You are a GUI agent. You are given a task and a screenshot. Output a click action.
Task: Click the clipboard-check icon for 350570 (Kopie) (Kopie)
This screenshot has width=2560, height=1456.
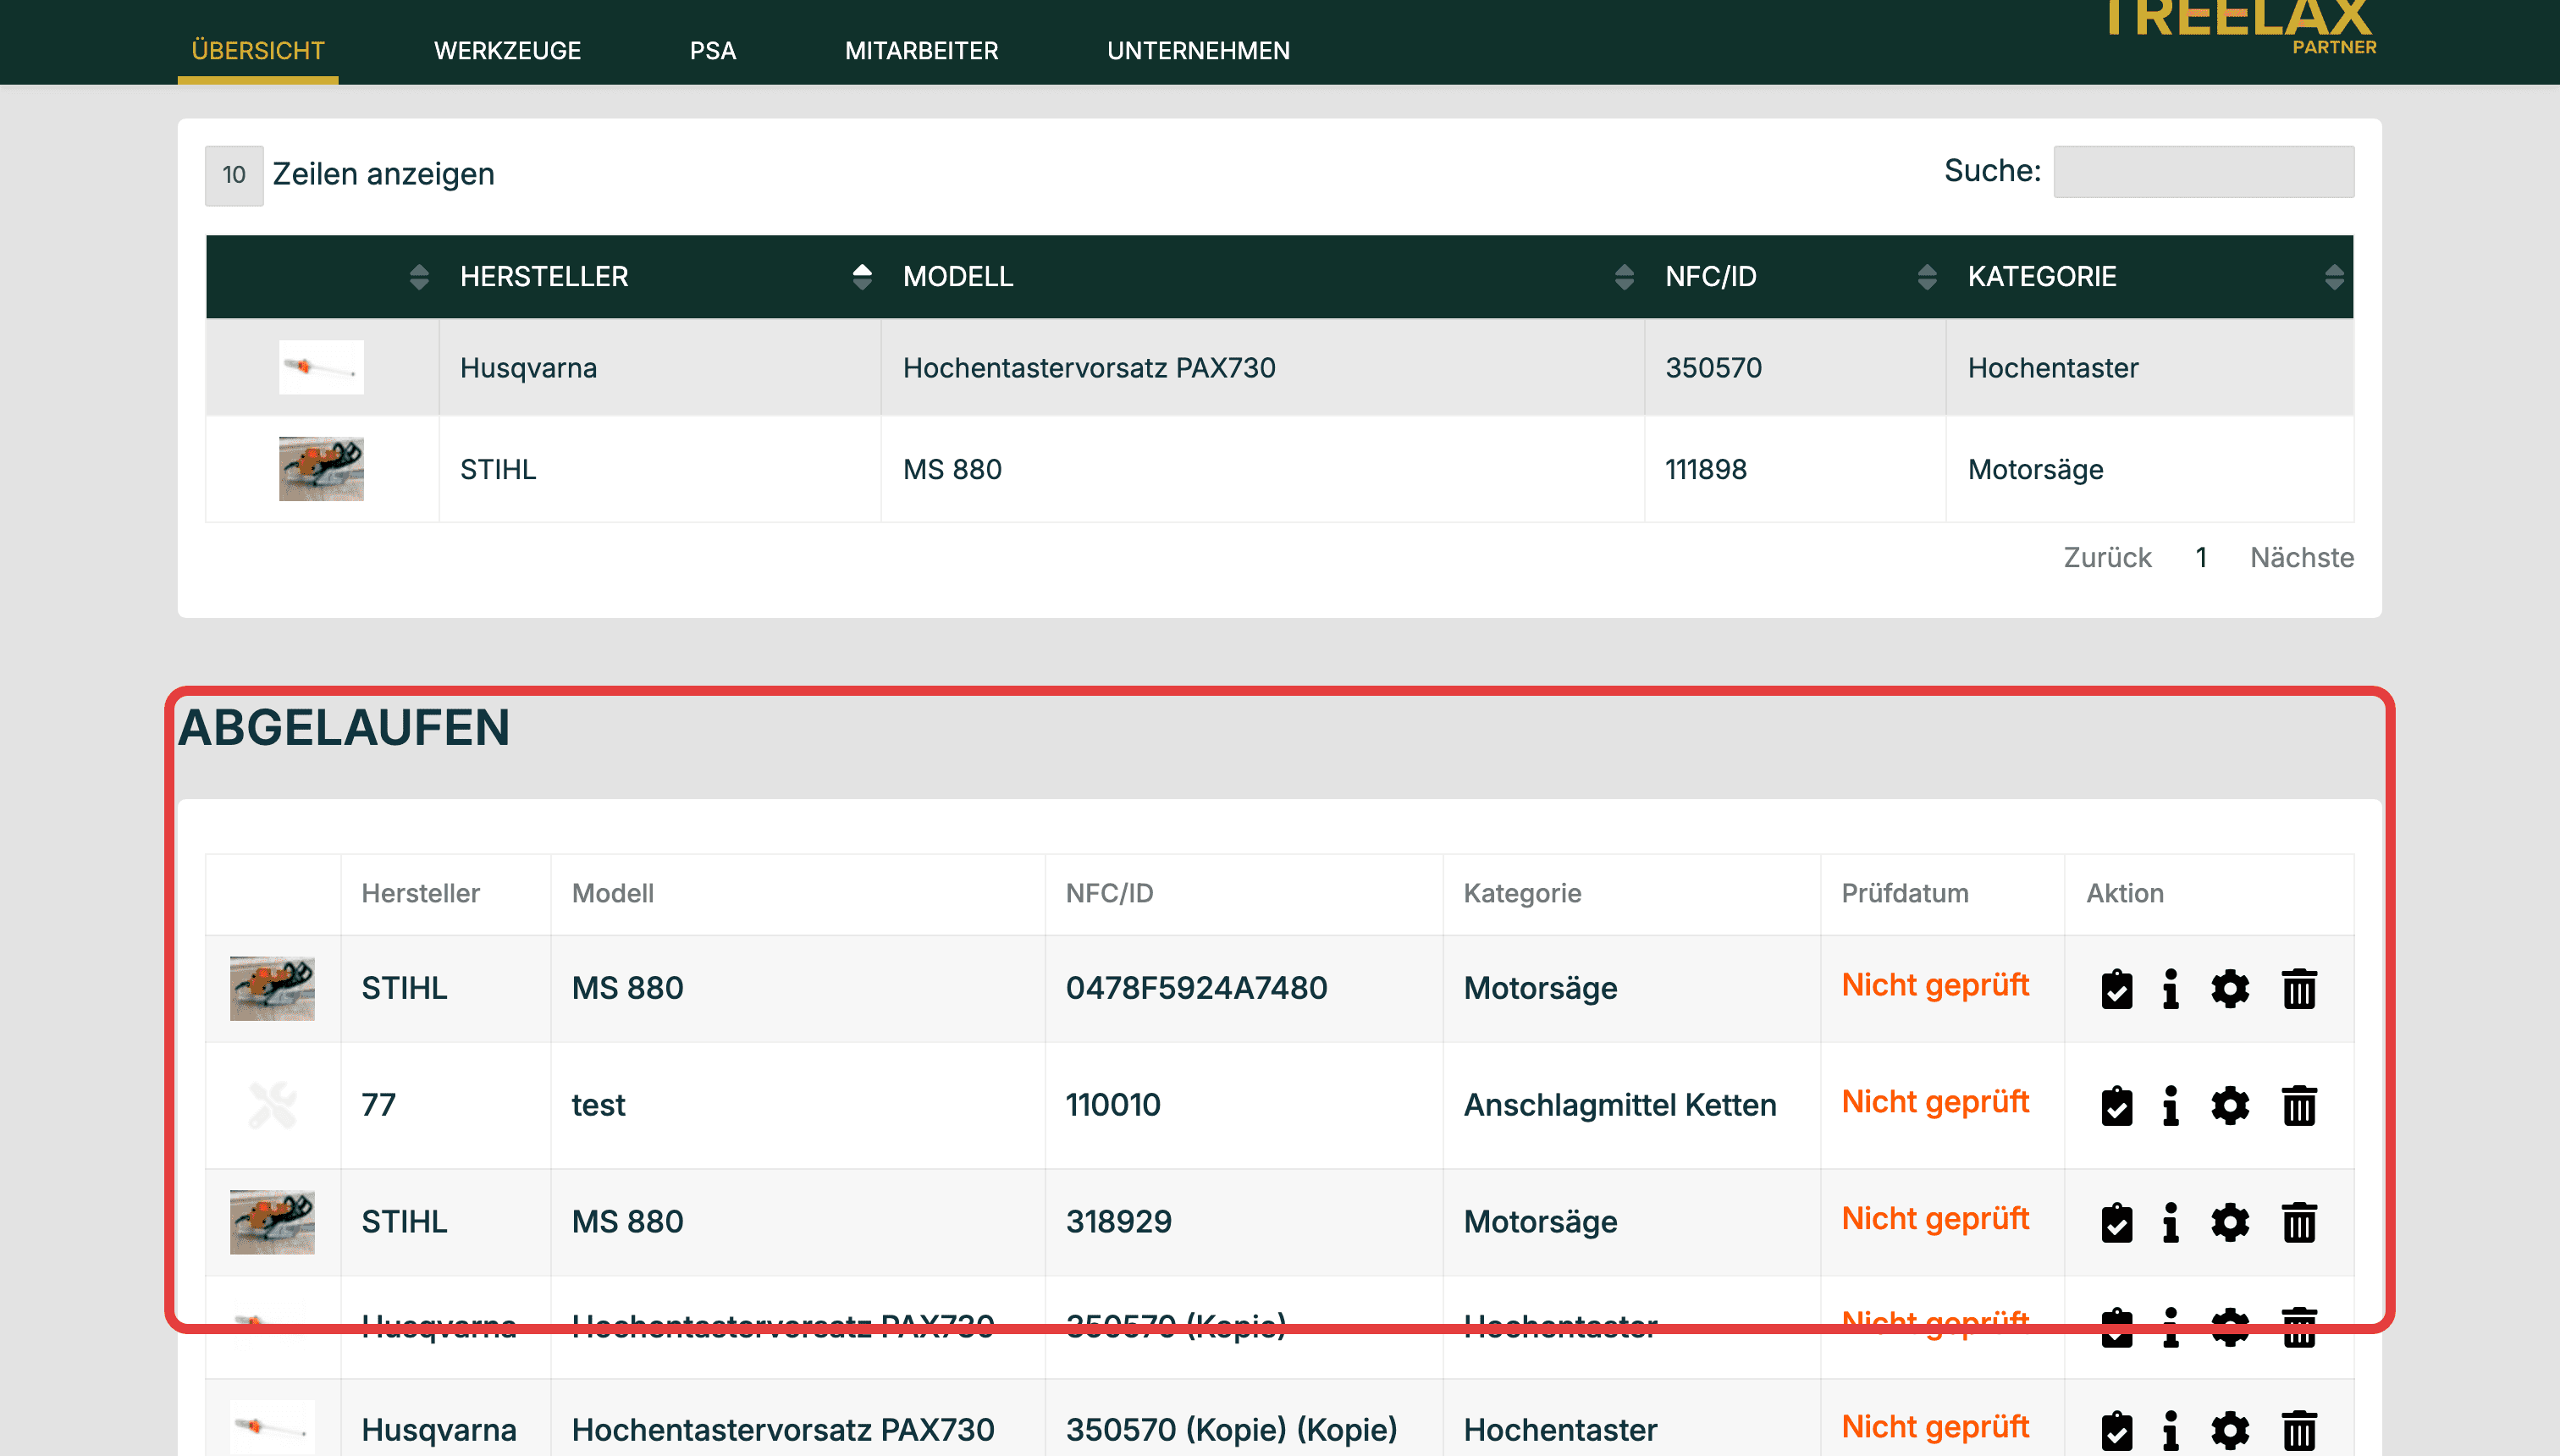(2116, 1431)
